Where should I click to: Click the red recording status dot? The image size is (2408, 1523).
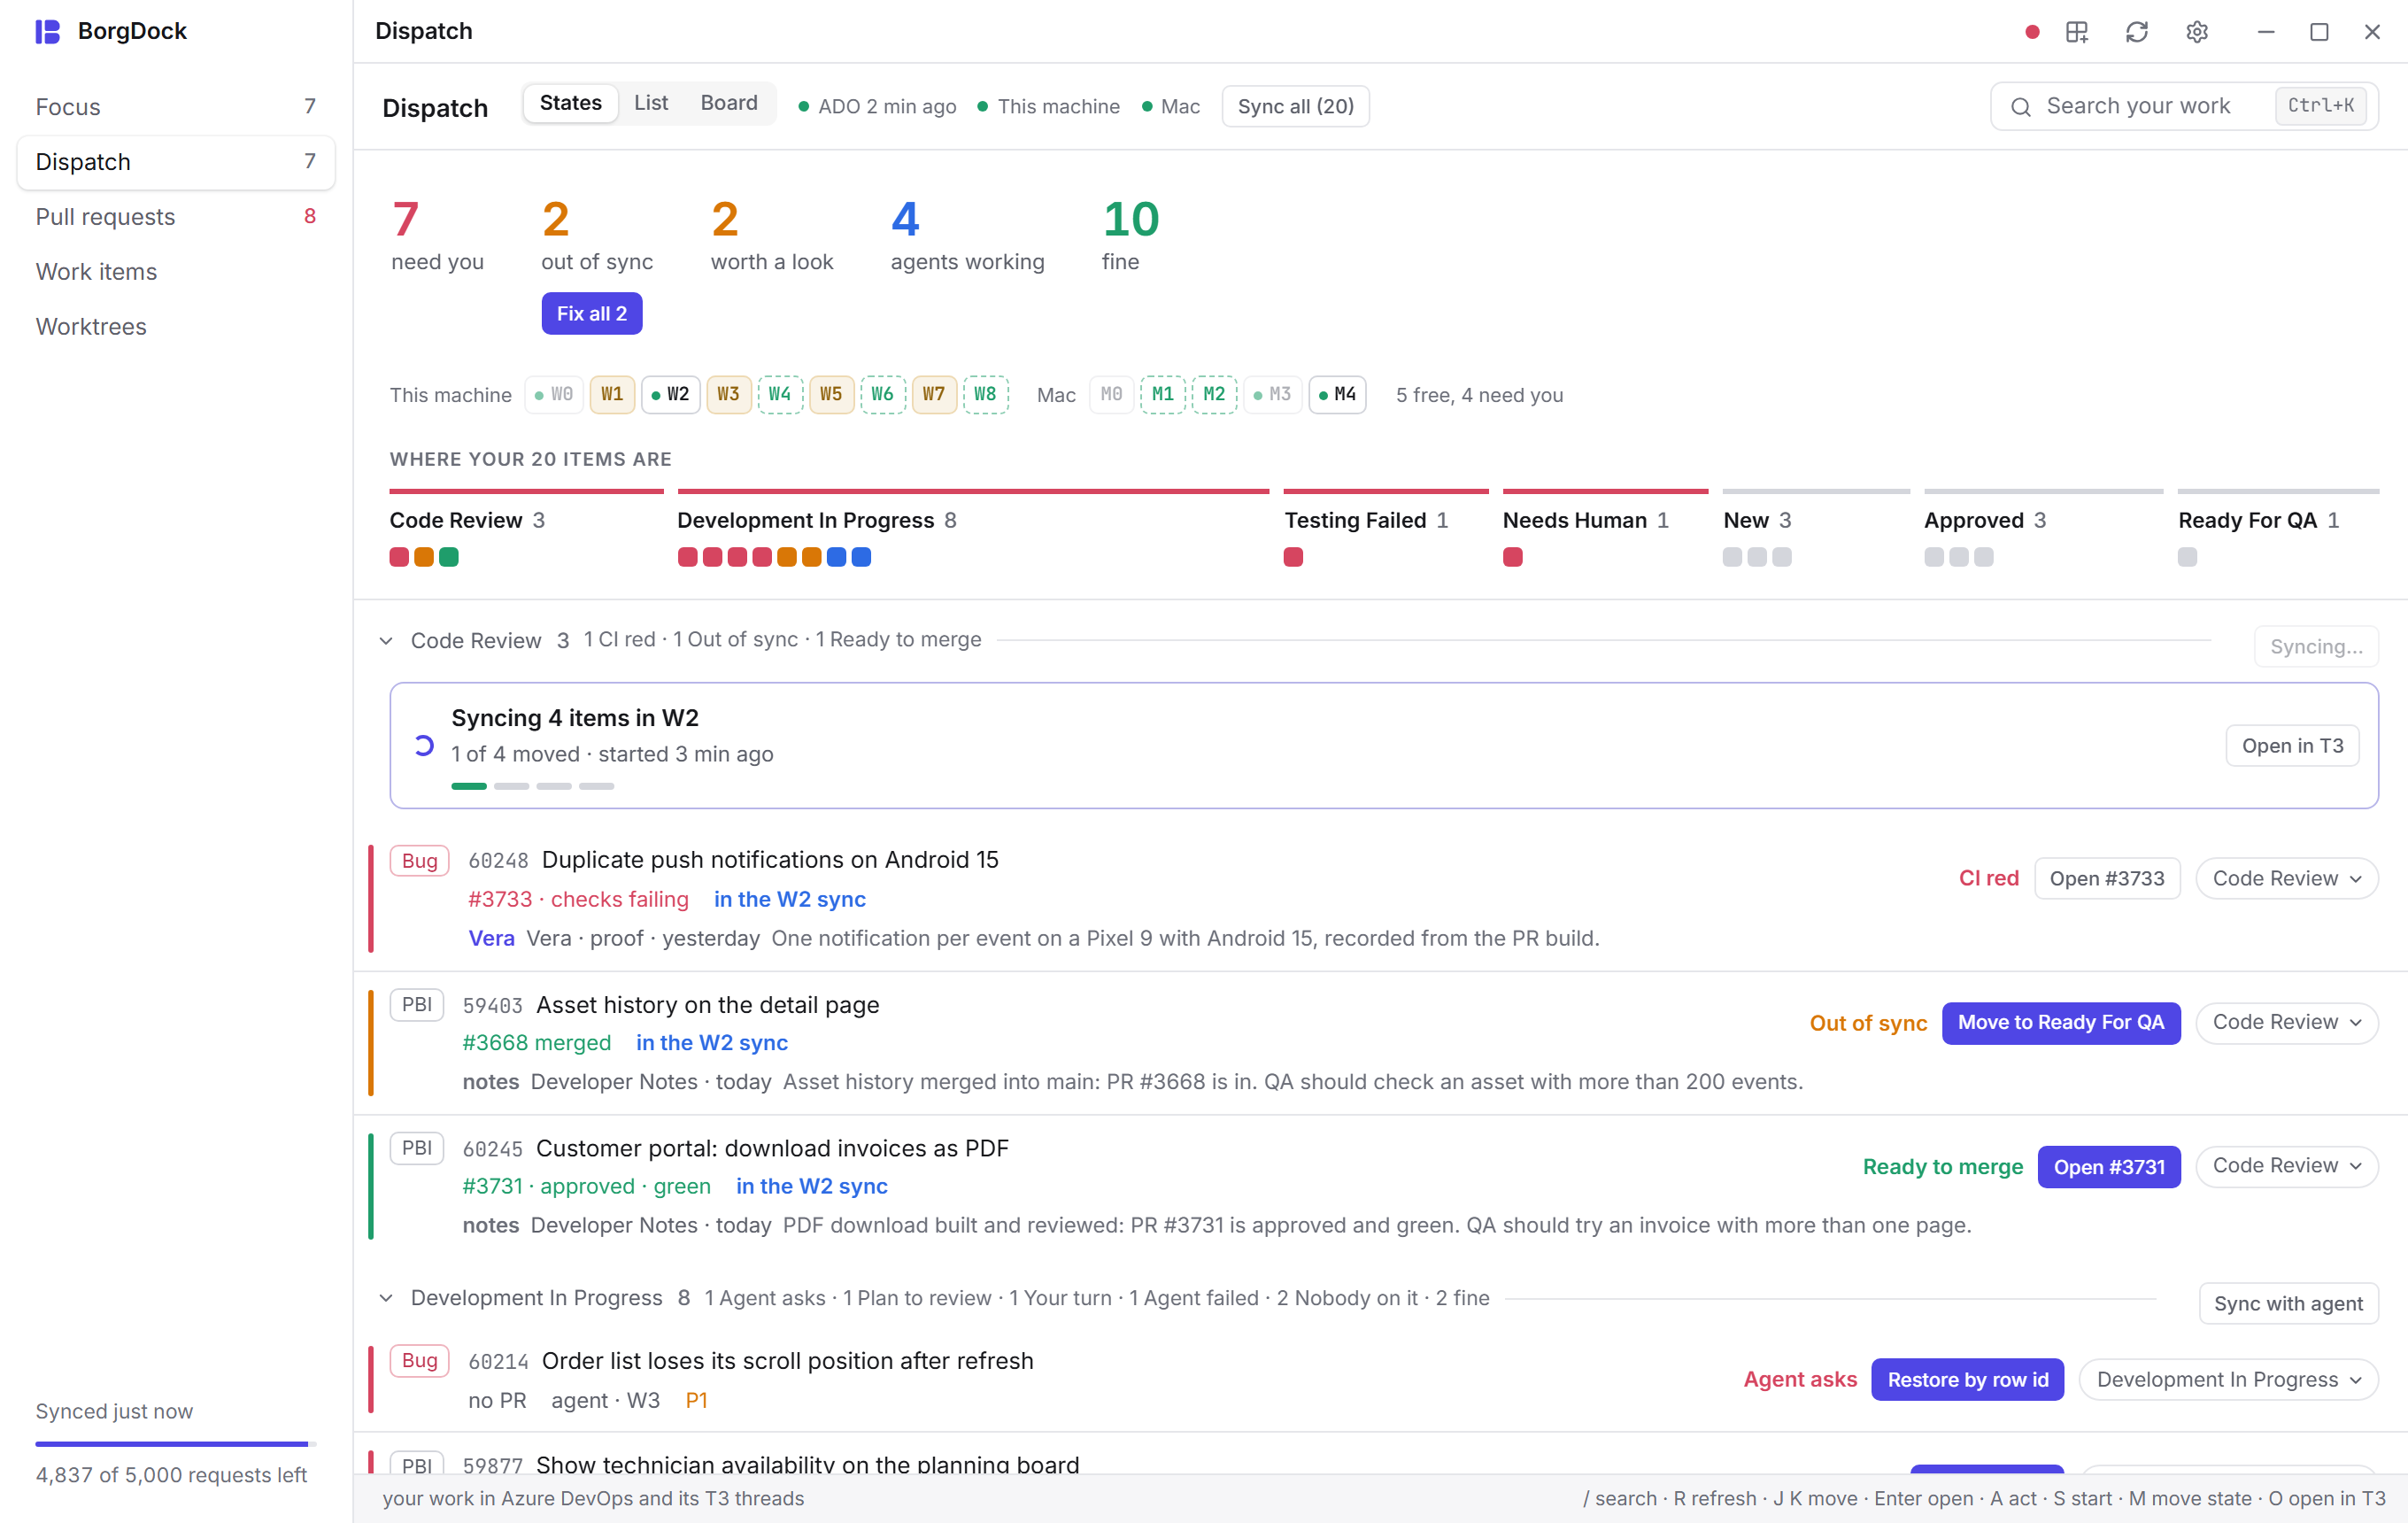pos(2032,32)
